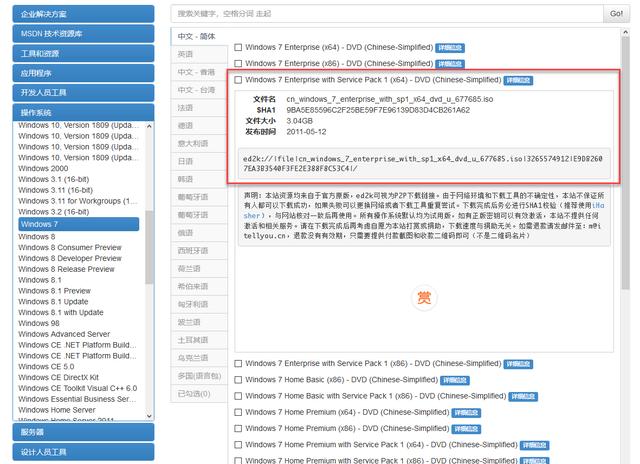
Task: Check Enterprise with Service Pack 1 (x64) checkbox
Action: coord(238,80)
